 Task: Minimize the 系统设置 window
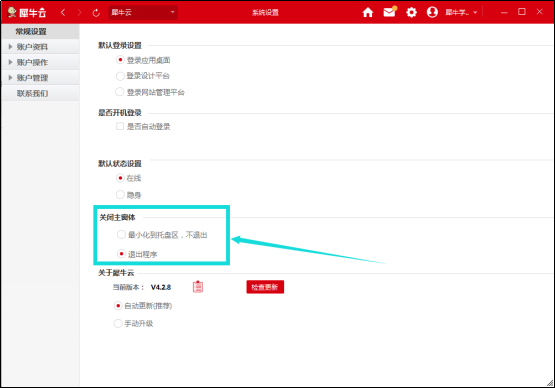pyautogui.click(x=504, y=12)
